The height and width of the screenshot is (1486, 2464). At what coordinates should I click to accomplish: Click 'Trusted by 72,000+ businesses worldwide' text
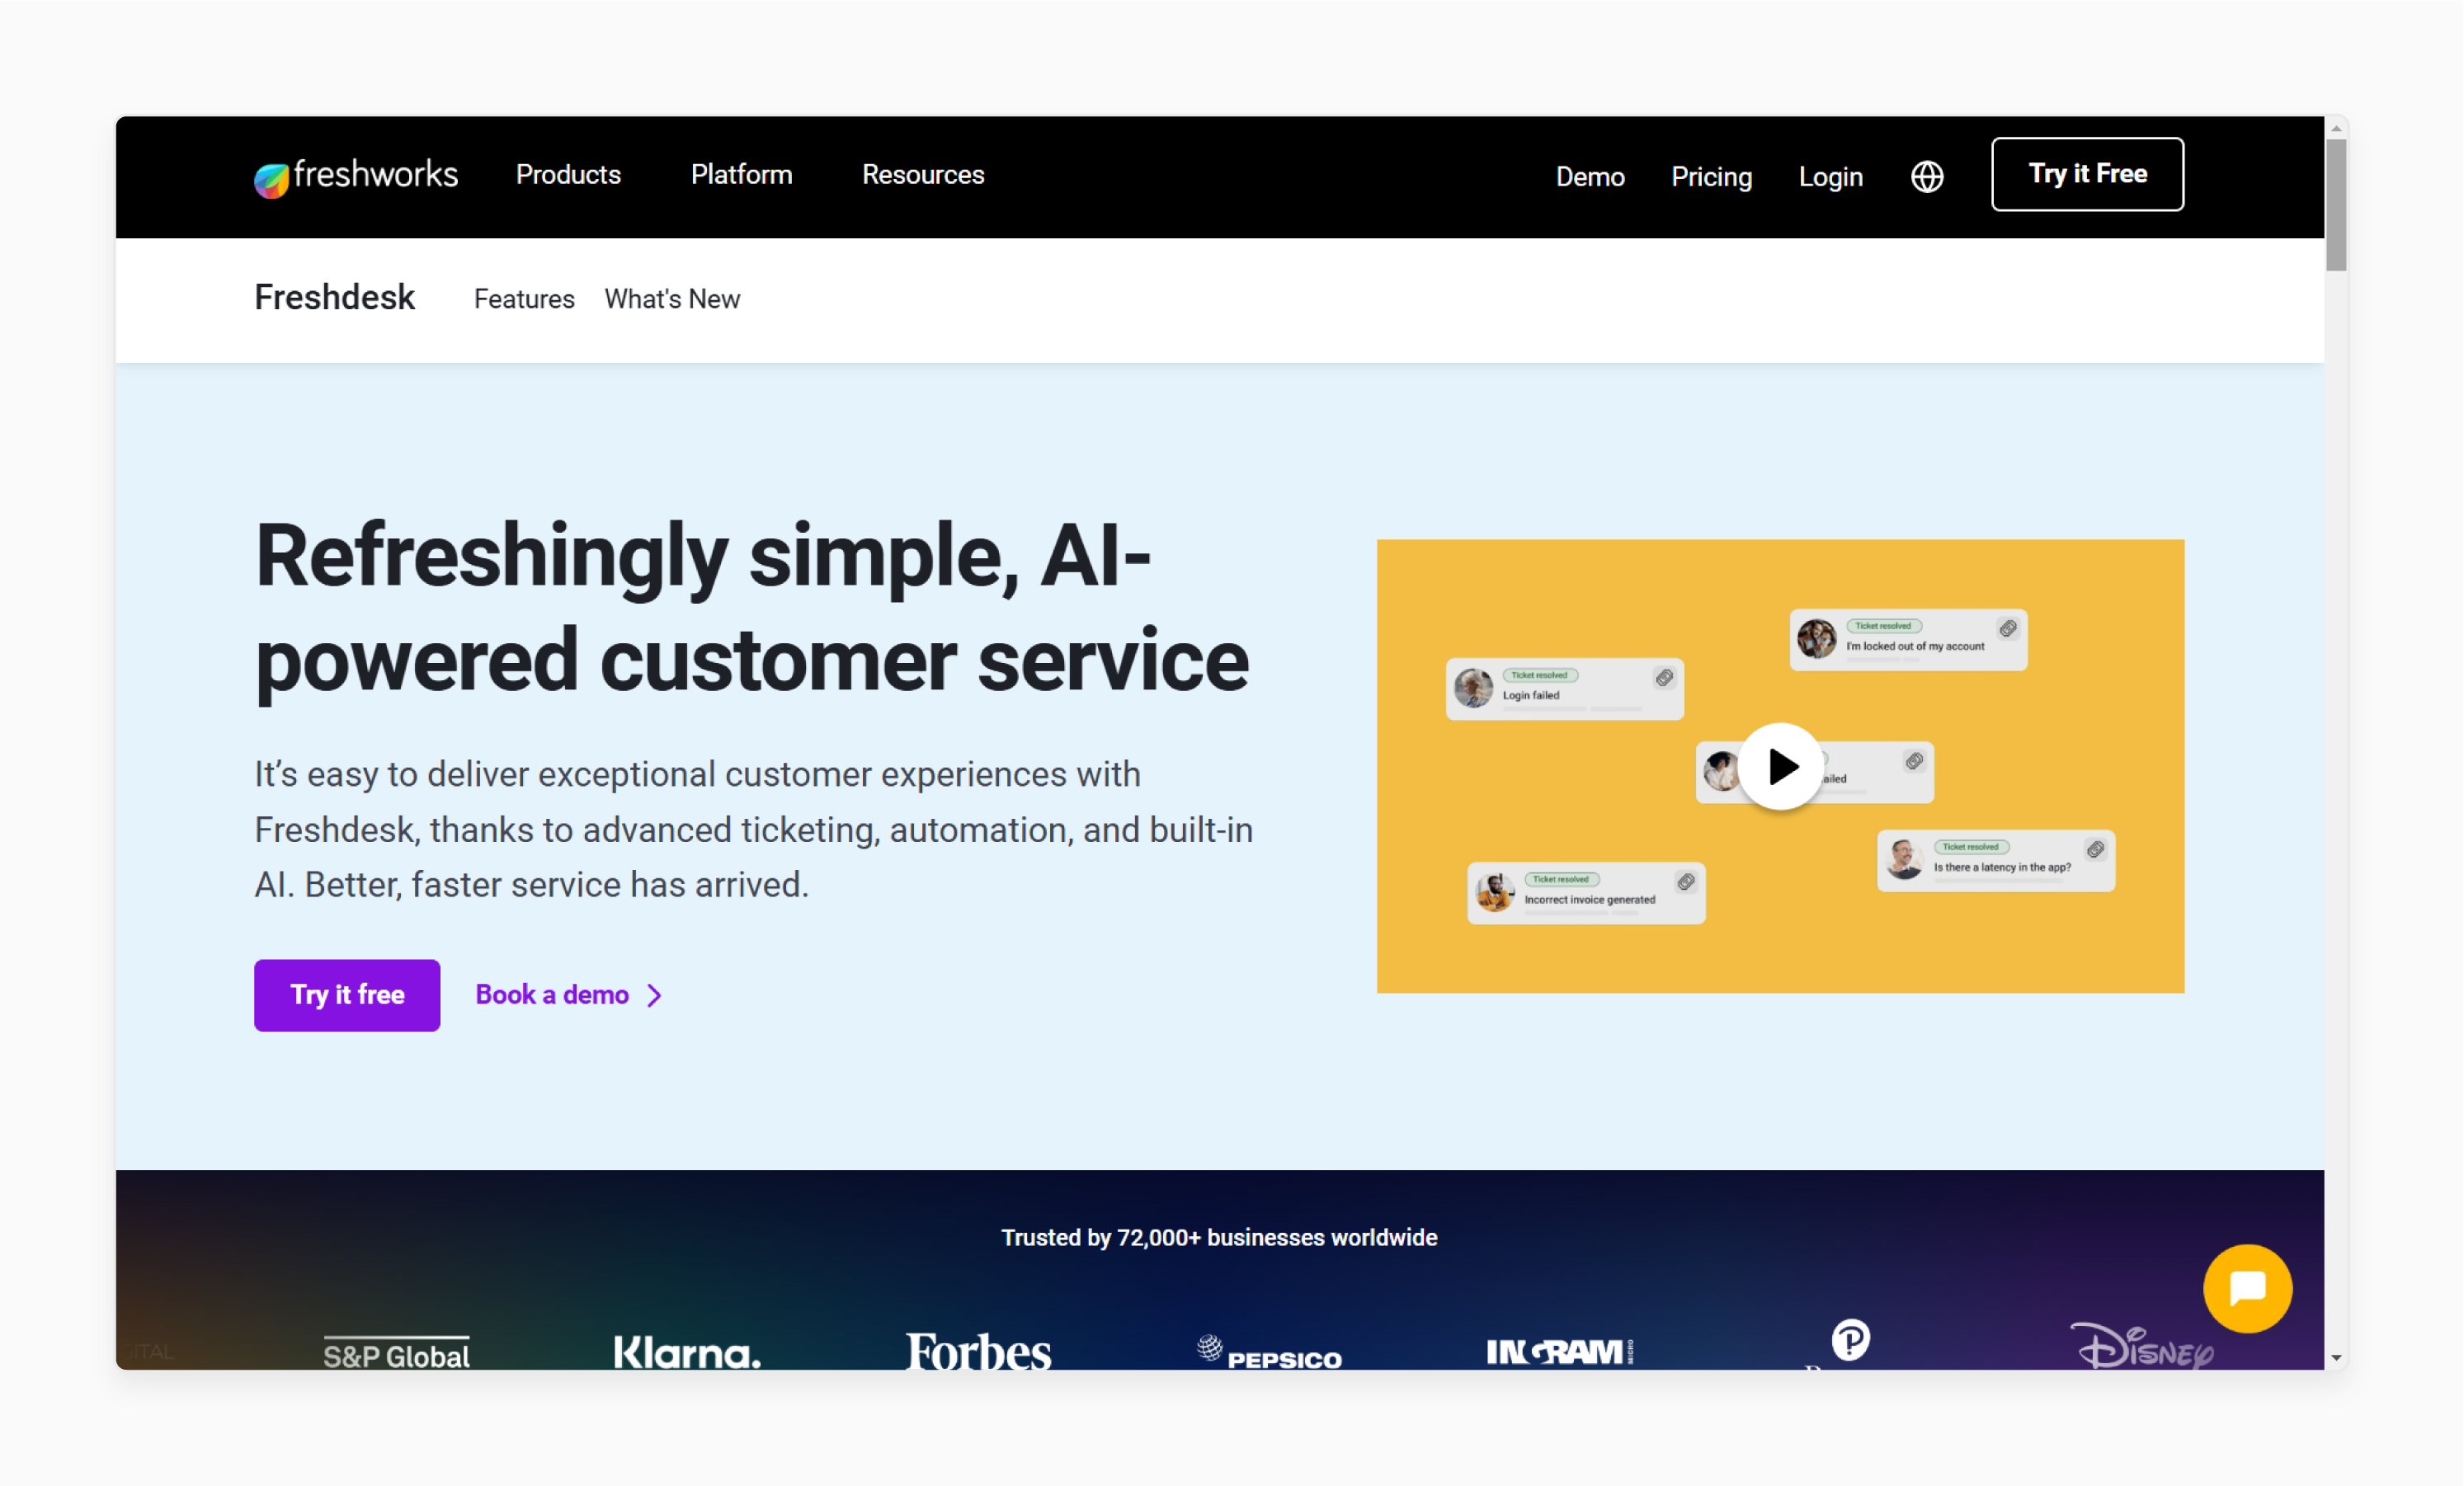tap(1219, 1238)
